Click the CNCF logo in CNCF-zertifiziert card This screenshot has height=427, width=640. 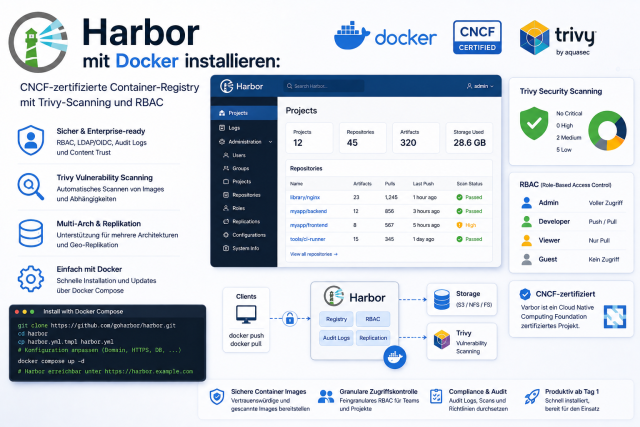point(615,316)
